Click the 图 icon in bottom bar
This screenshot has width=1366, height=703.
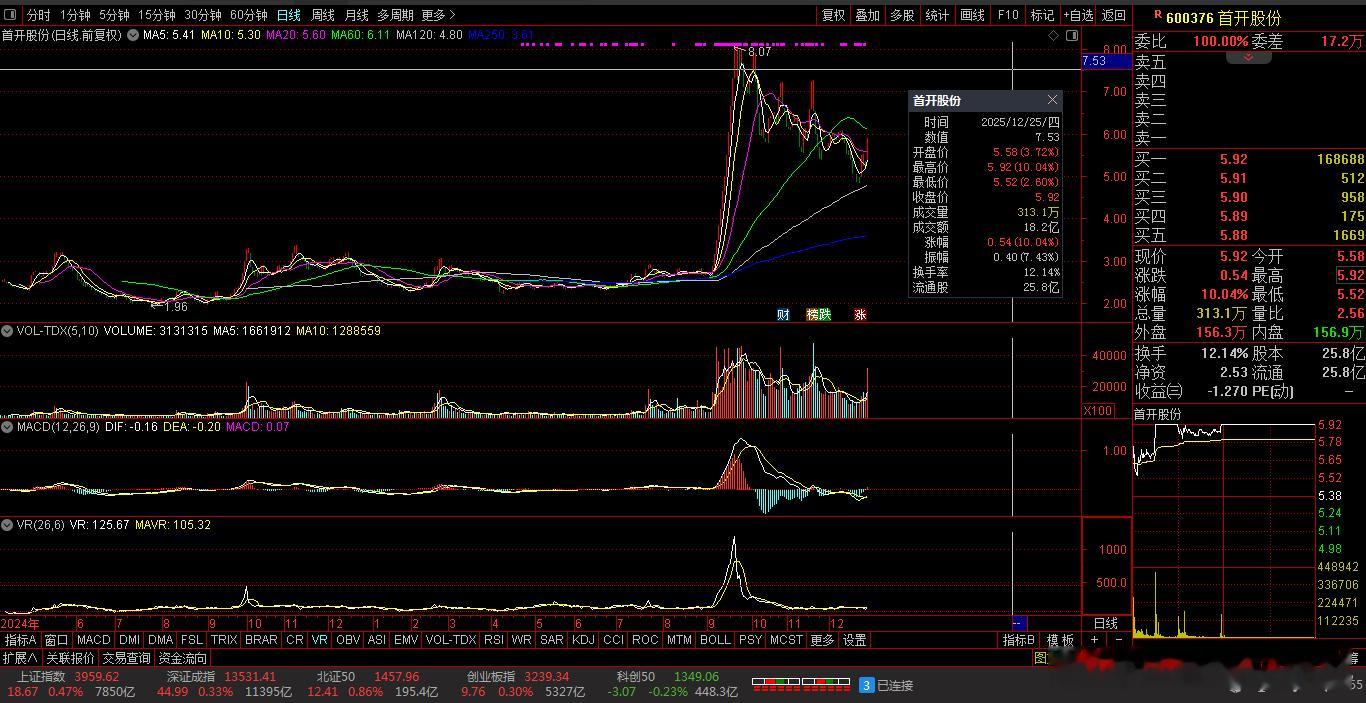click(x=1040, y=658)
